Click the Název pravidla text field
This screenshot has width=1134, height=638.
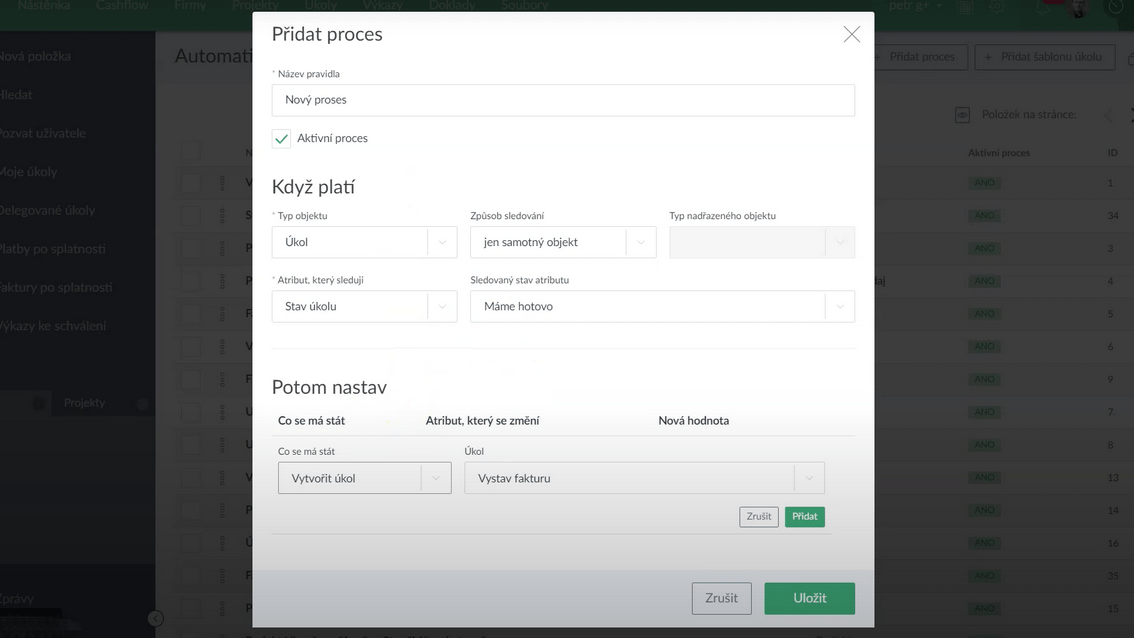pyautogui.click(x=563, y=100)
